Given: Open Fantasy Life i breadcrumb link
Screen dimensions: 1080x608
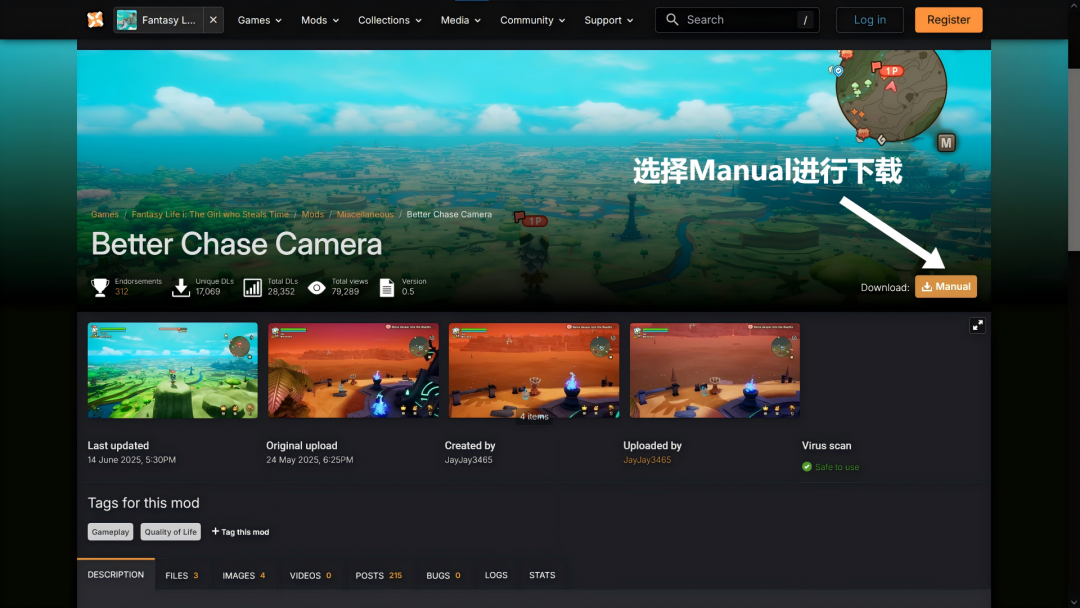Looking at the screenshot, I should tap(210, 214).
